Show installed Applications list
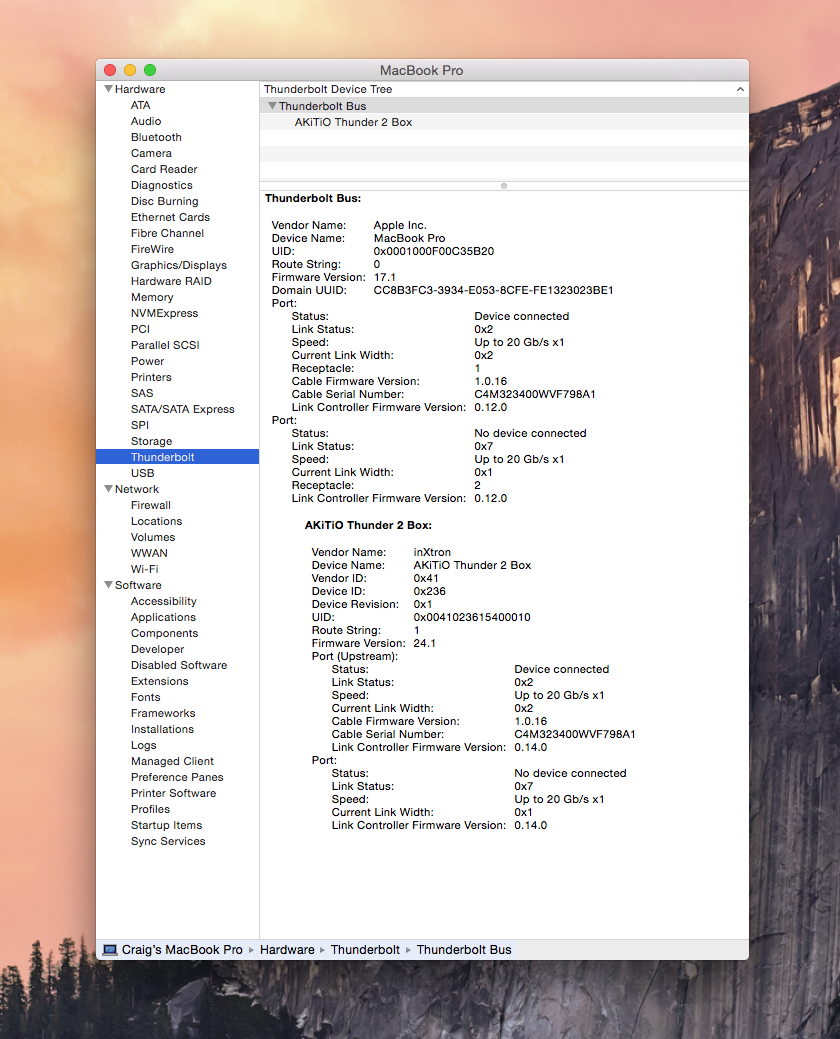 (163, 617)
